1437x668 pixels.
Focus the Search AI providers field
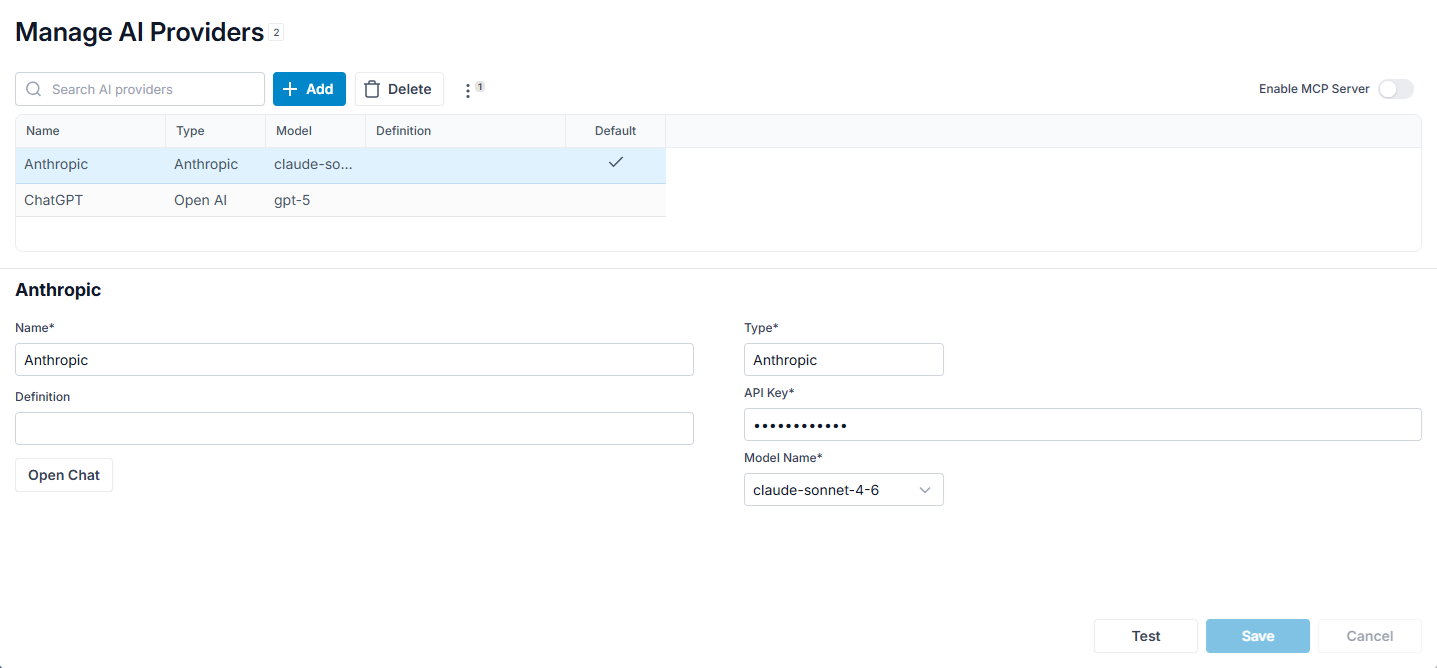(140, 89)
